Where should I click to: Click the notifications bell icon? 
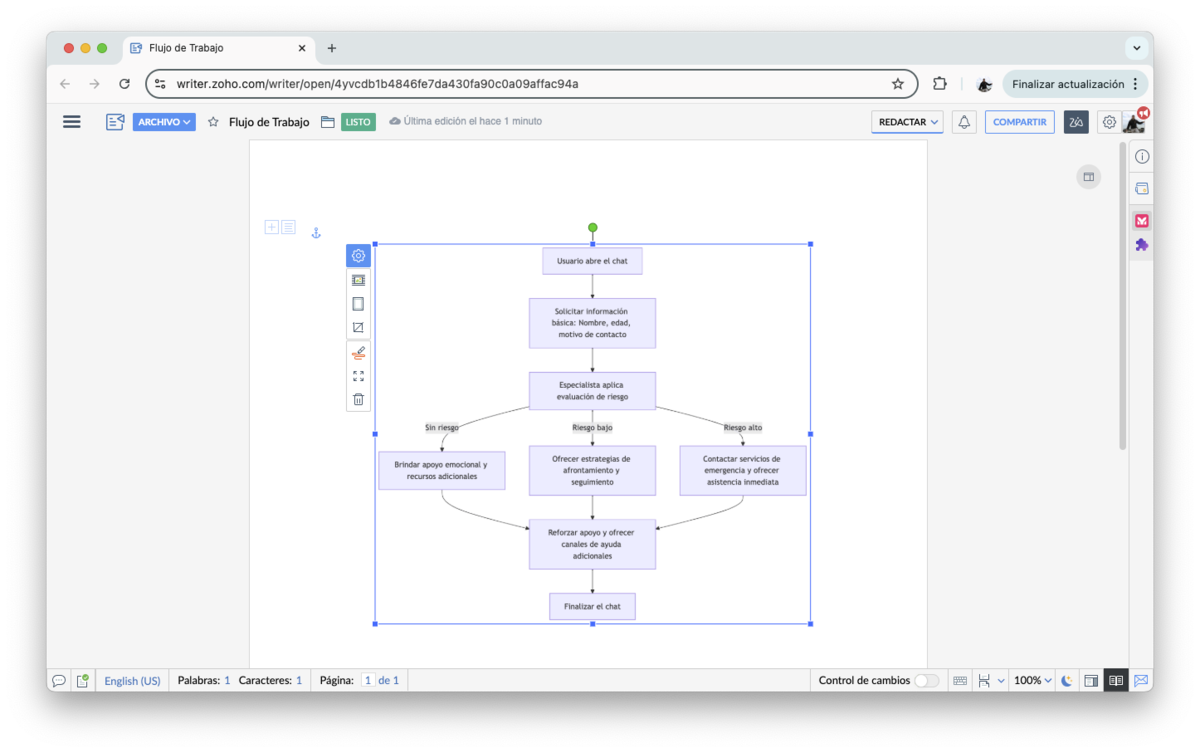point(964,122)
